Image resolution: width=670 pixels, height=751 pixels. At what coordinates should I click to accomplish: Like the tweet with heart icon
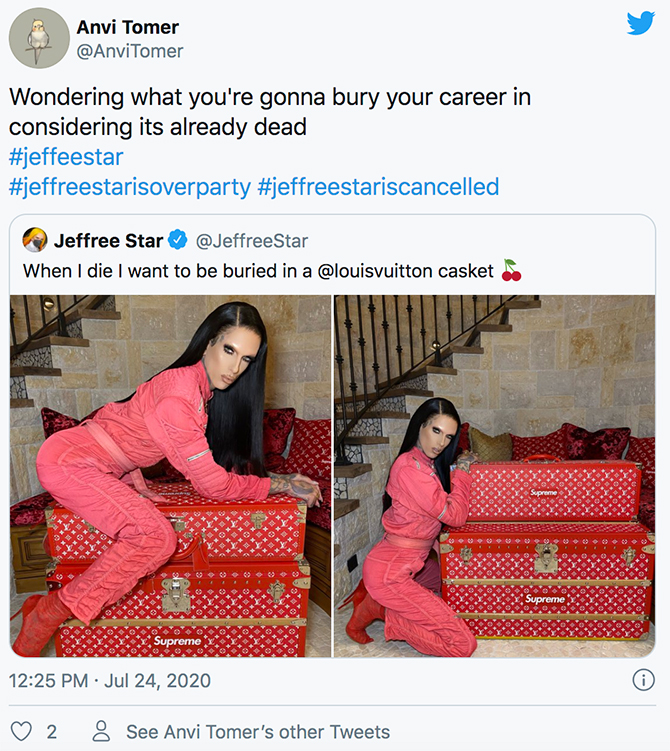click(21, 731)
